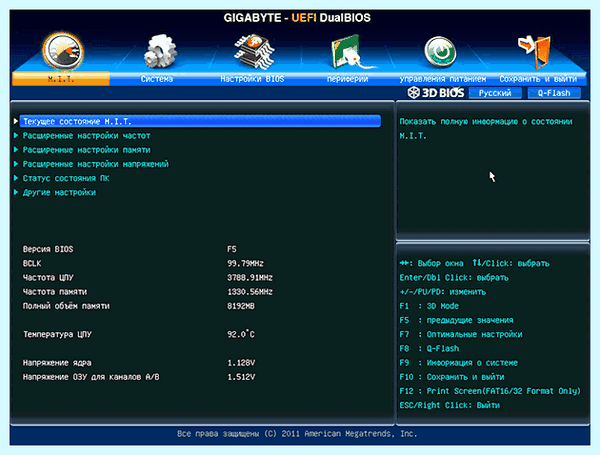Open Расширенные настройки напряжений submenu

pyautogui.click(x=96, y=164)
